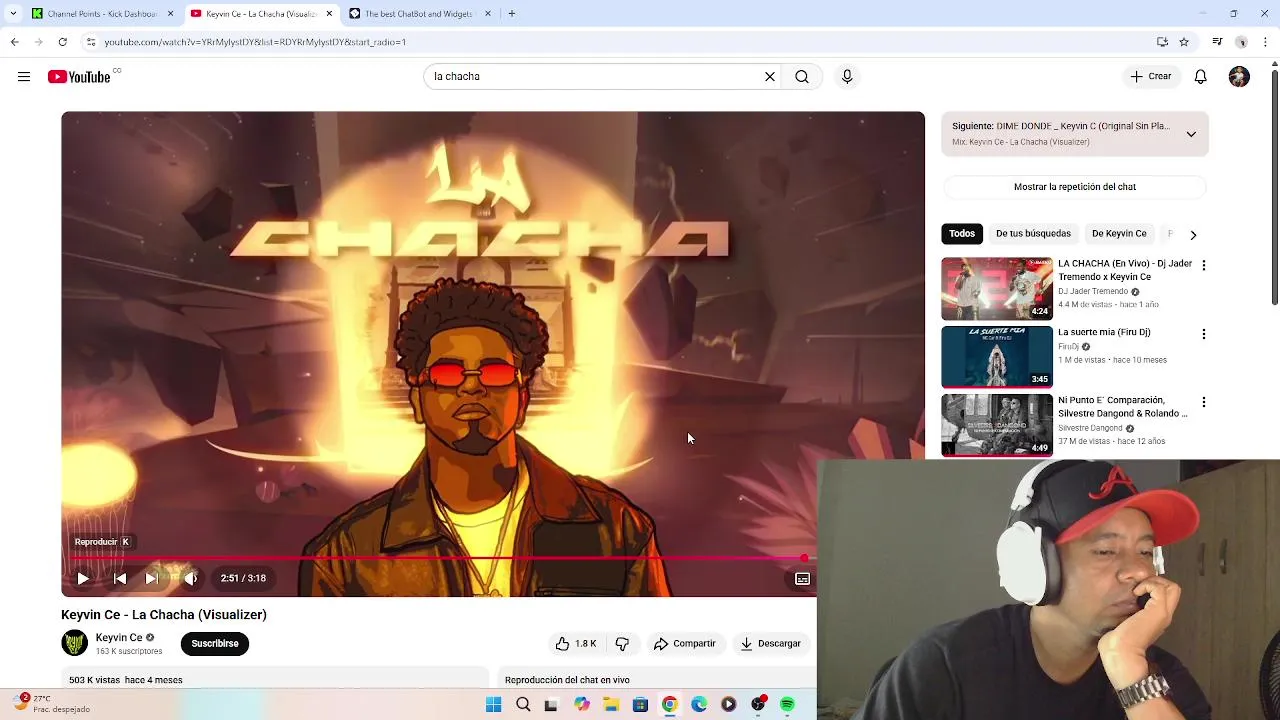Install app from address bar icon
Viewport: 1280px width, 720px height.
[x=1162, y=42]
